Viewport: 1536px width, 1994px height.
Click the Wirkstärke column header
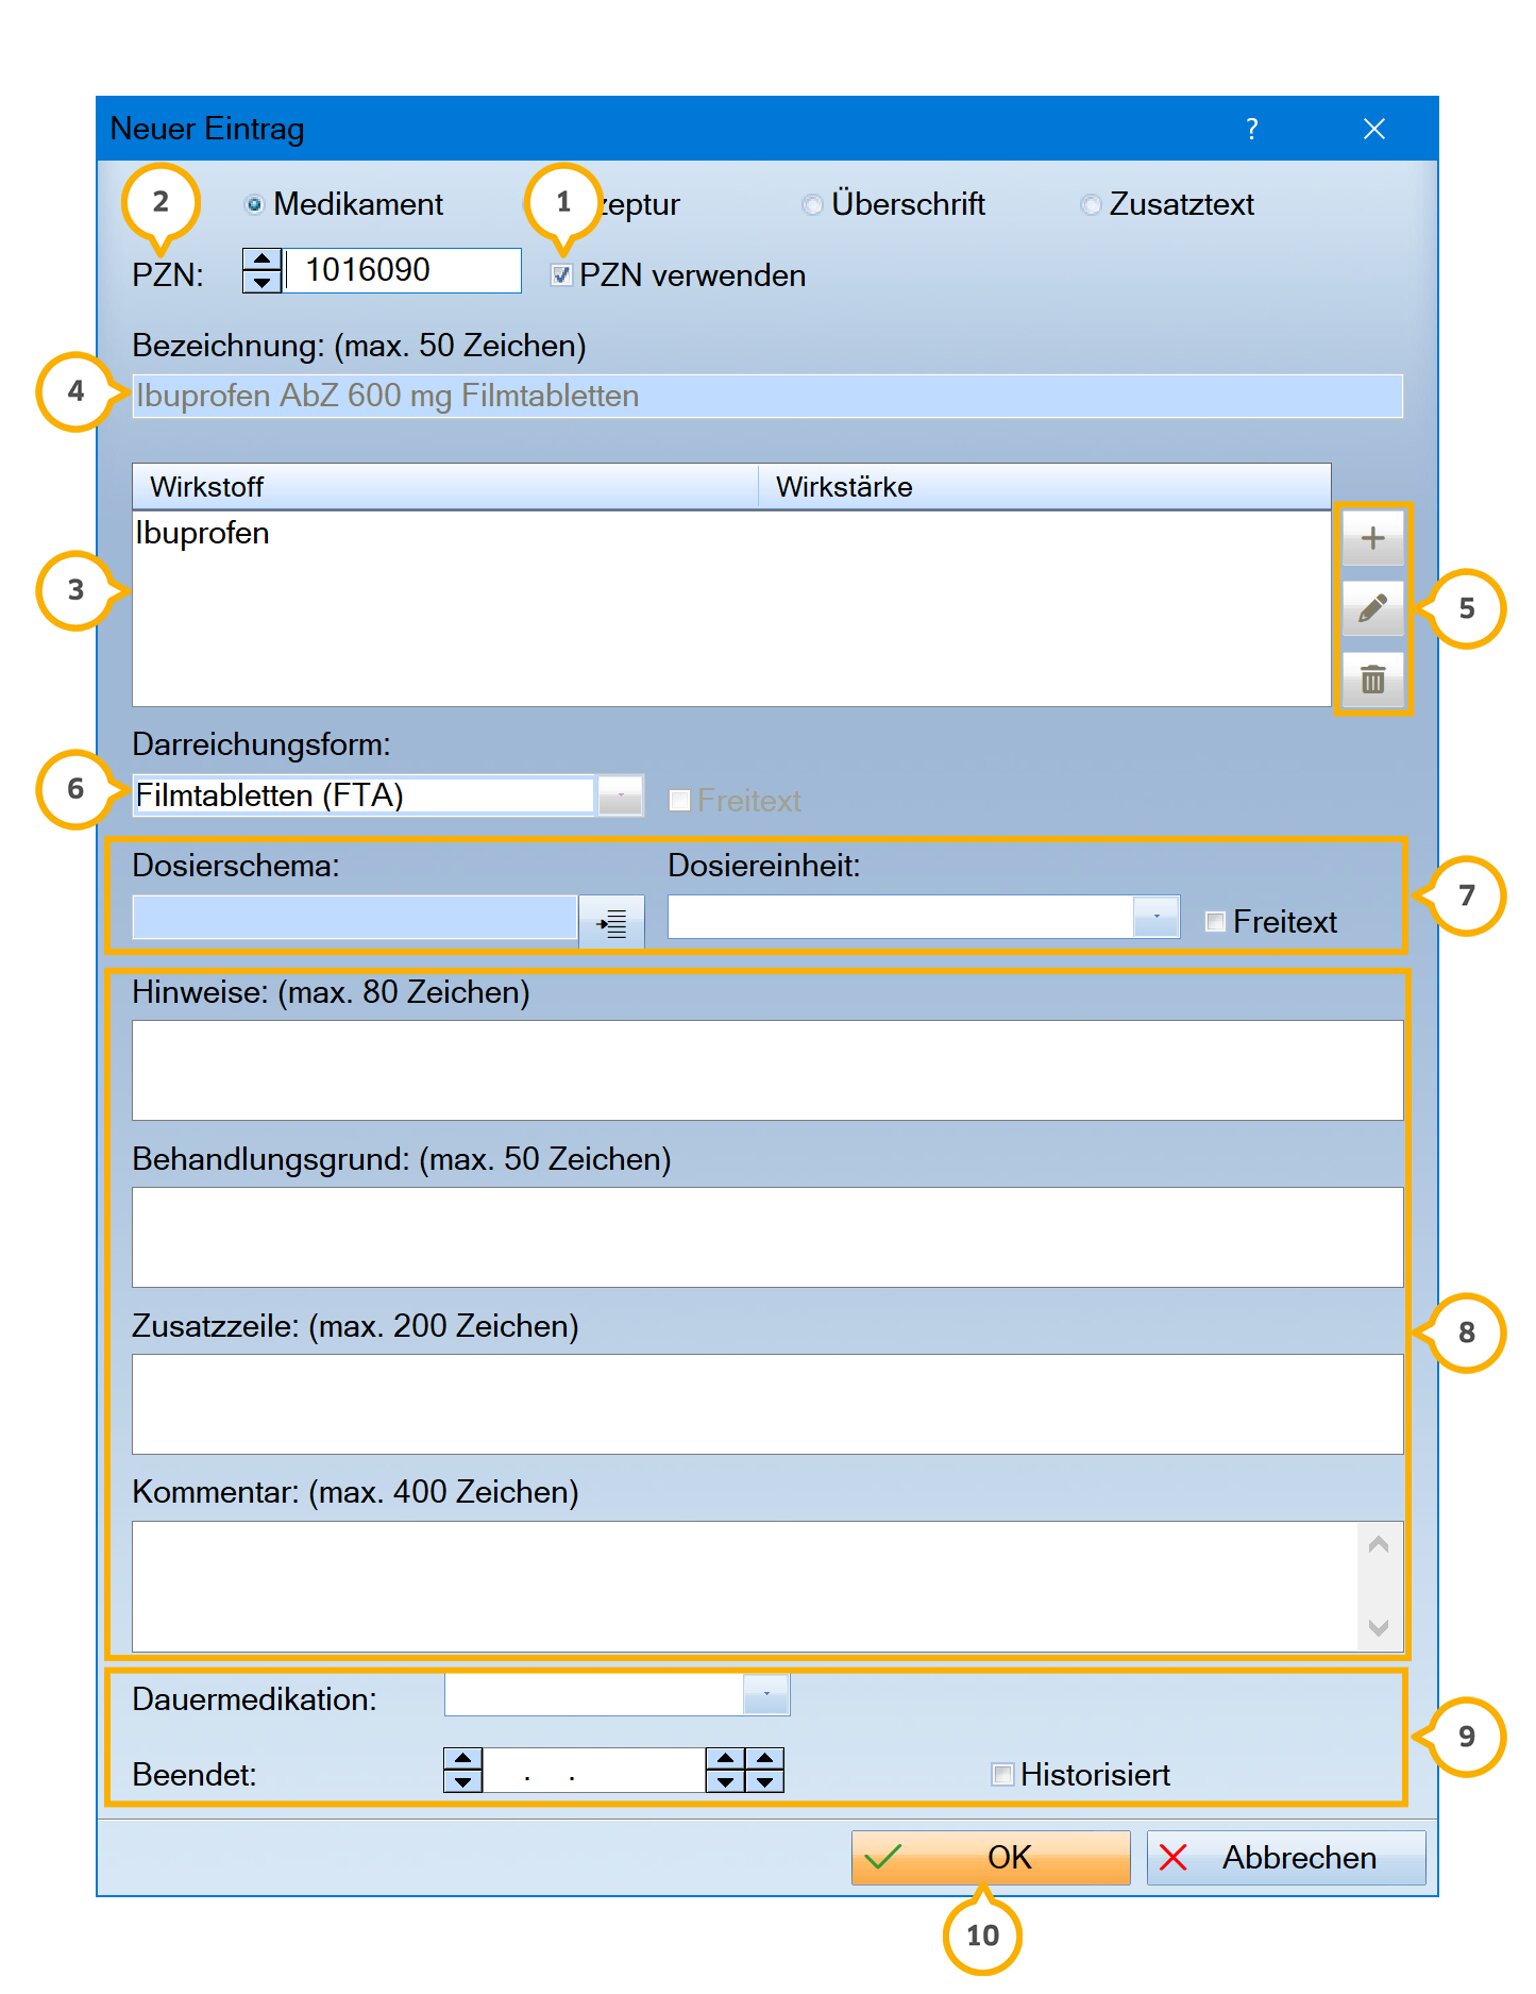coord(1044,487)
